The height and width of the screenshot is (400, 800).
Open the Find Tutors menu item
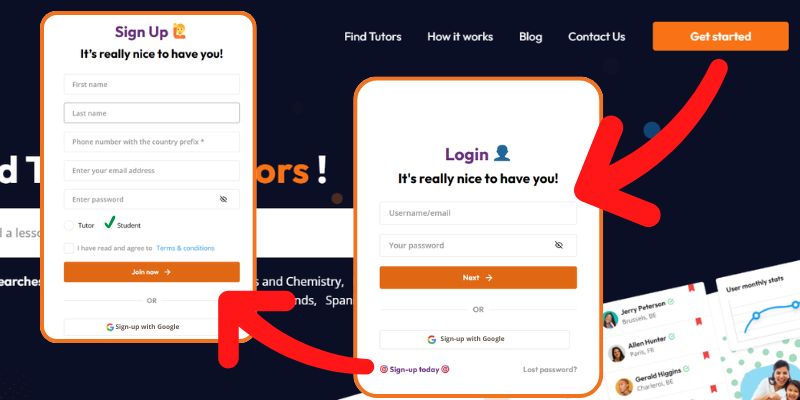[x=372, y=37]
